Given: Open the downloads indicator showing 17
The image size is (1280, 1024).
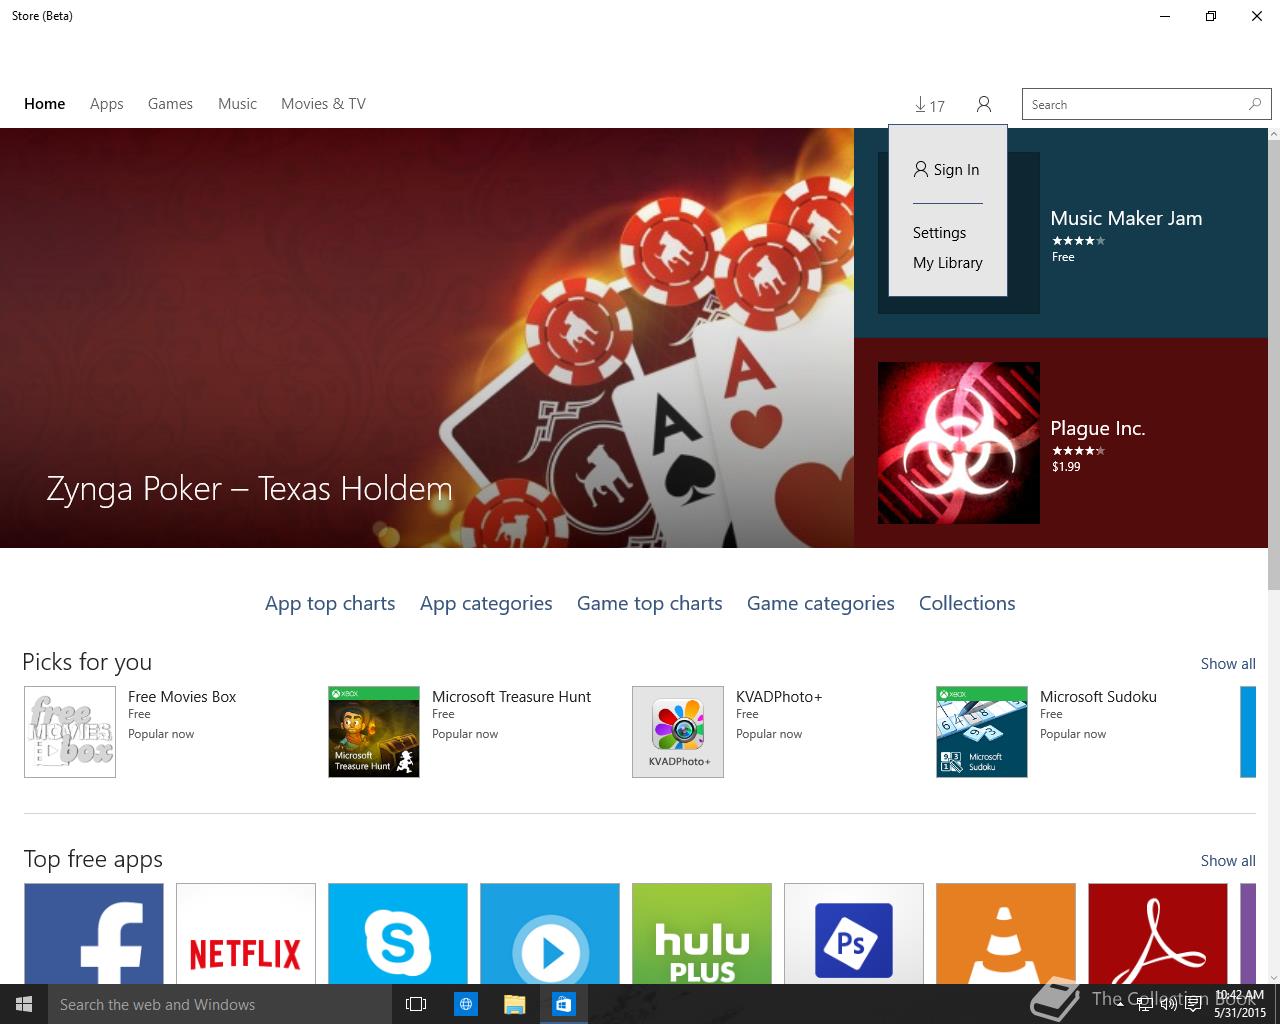Looking at the screenshot, I should point(929,105).
